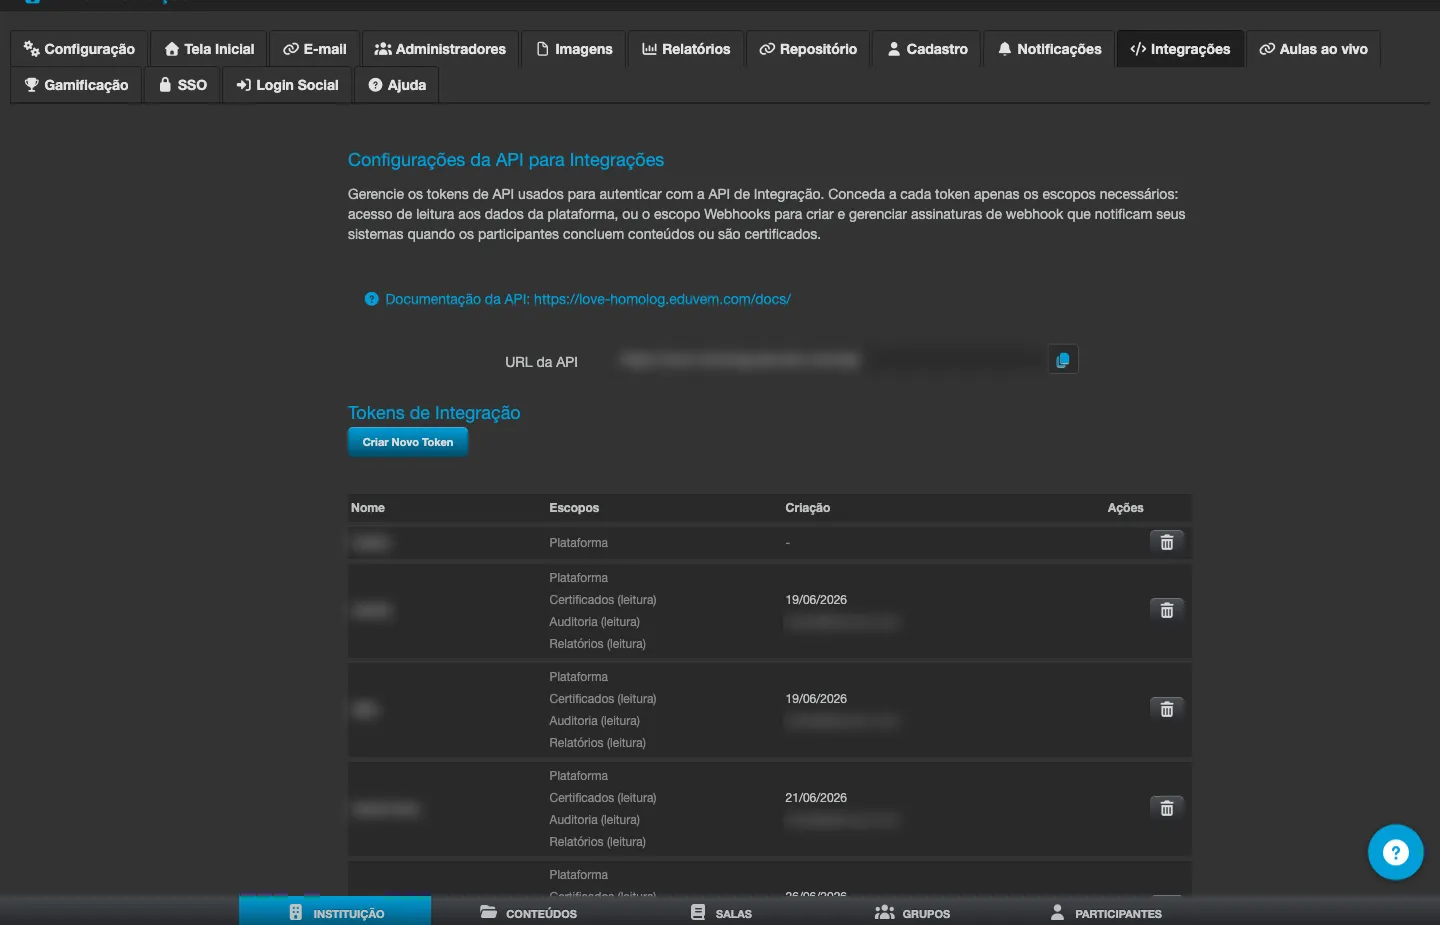Go to Instituição in the bottom bar
Image resolution: width=1440 pixels, height=925 pixels.
click(x=335, y=912)
